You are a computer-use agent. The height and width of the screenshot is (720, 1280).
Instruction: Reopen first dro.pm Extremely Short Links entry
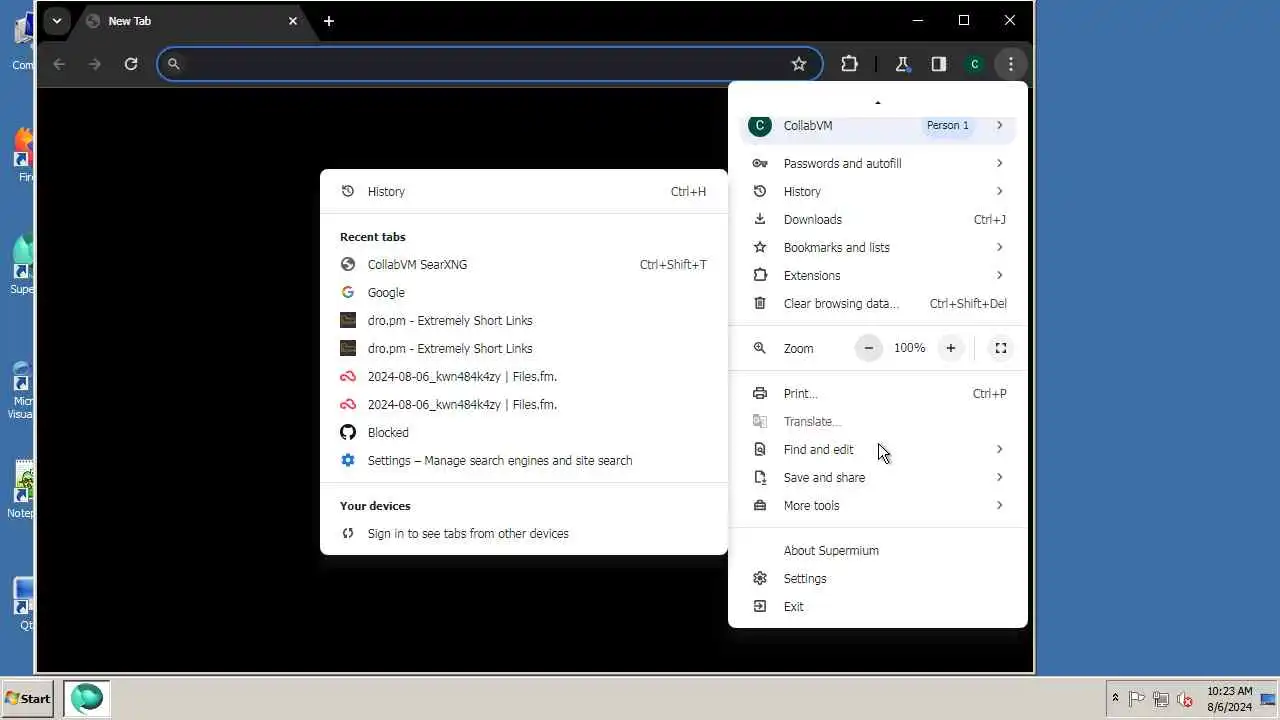524,320
